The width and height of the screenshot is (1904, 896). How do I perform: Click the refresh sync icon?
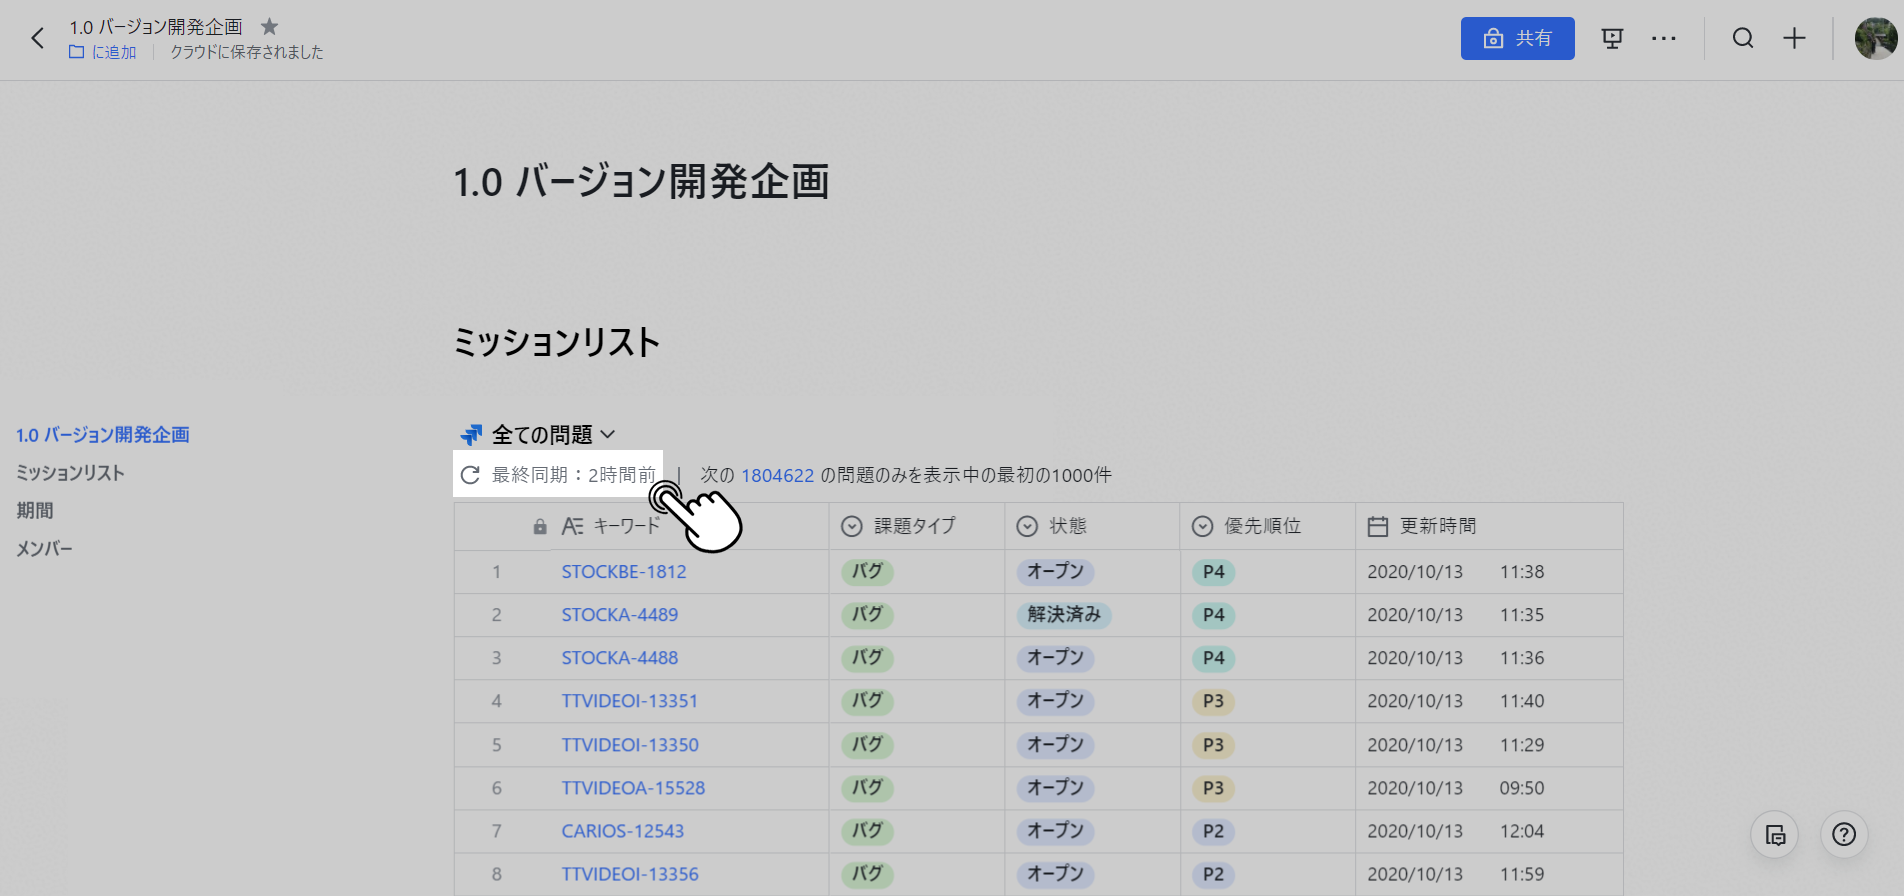[470, 475]
